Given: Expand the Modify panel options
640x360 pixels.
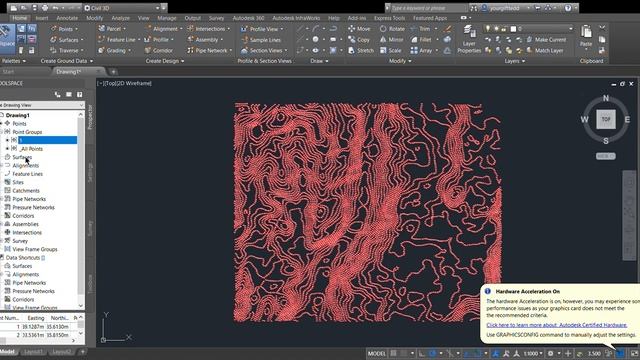Looking at the screenshot, I should (x=400, y=61).
